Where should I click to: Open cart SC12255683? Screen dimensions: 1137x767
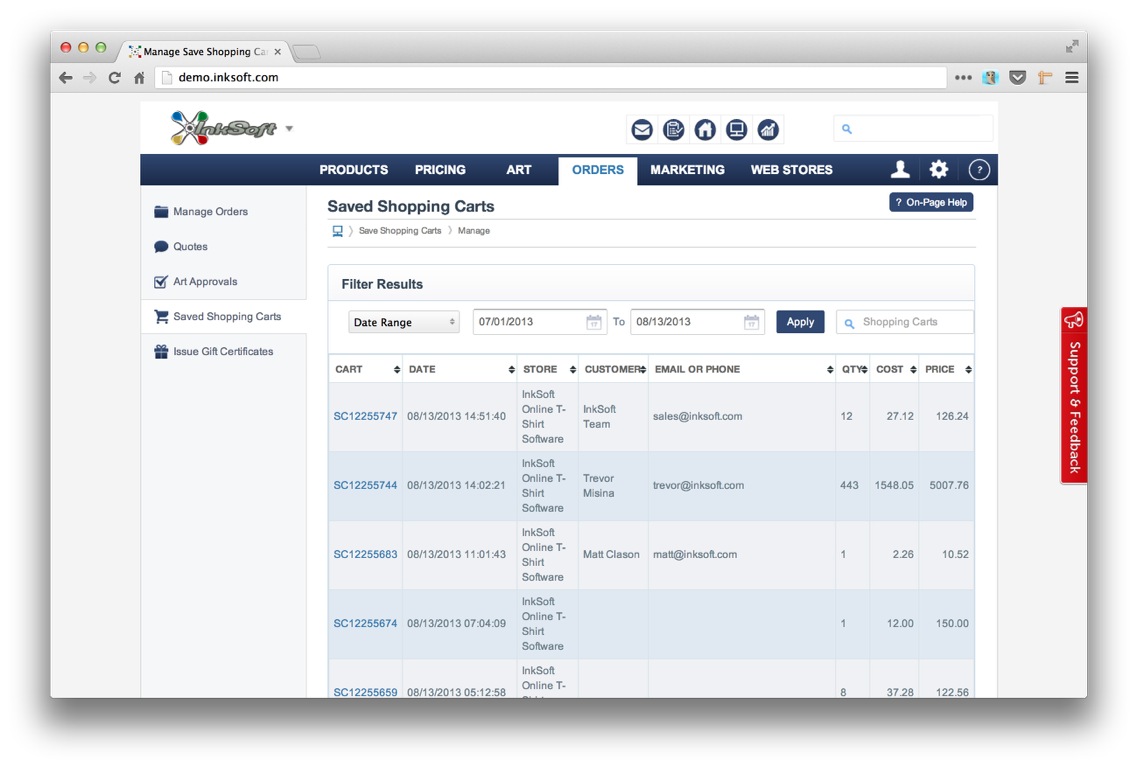pos(365,554)
